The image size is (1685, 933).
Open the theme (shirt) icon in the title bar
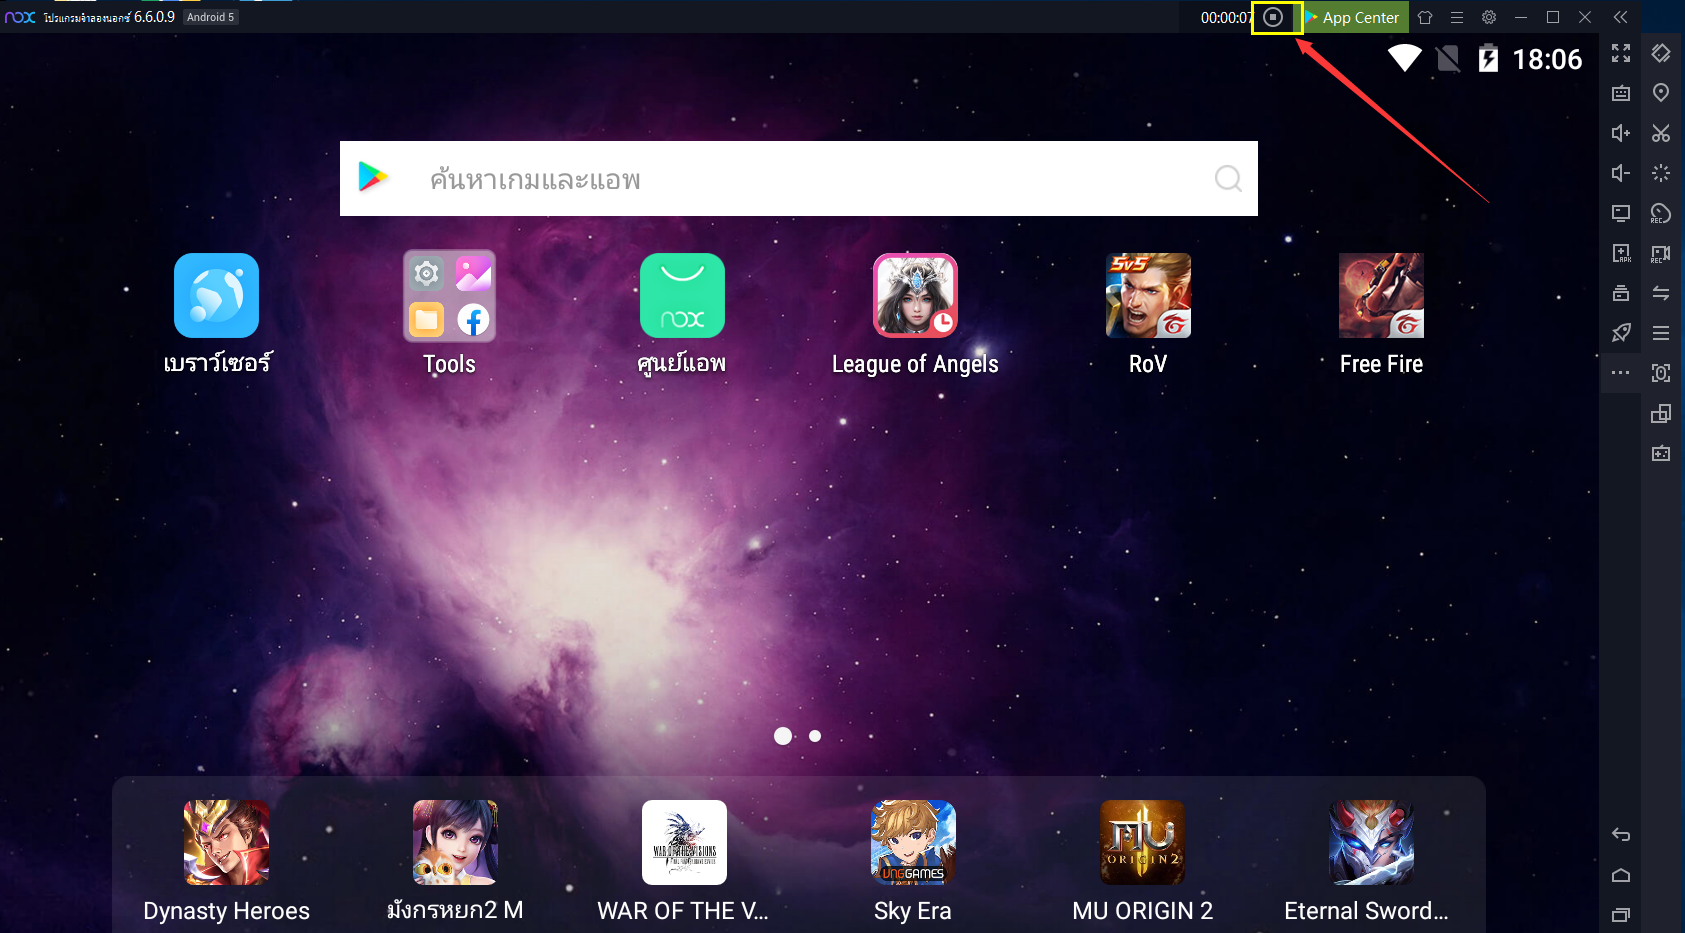pyautogui.click(x=1425, y=17)
